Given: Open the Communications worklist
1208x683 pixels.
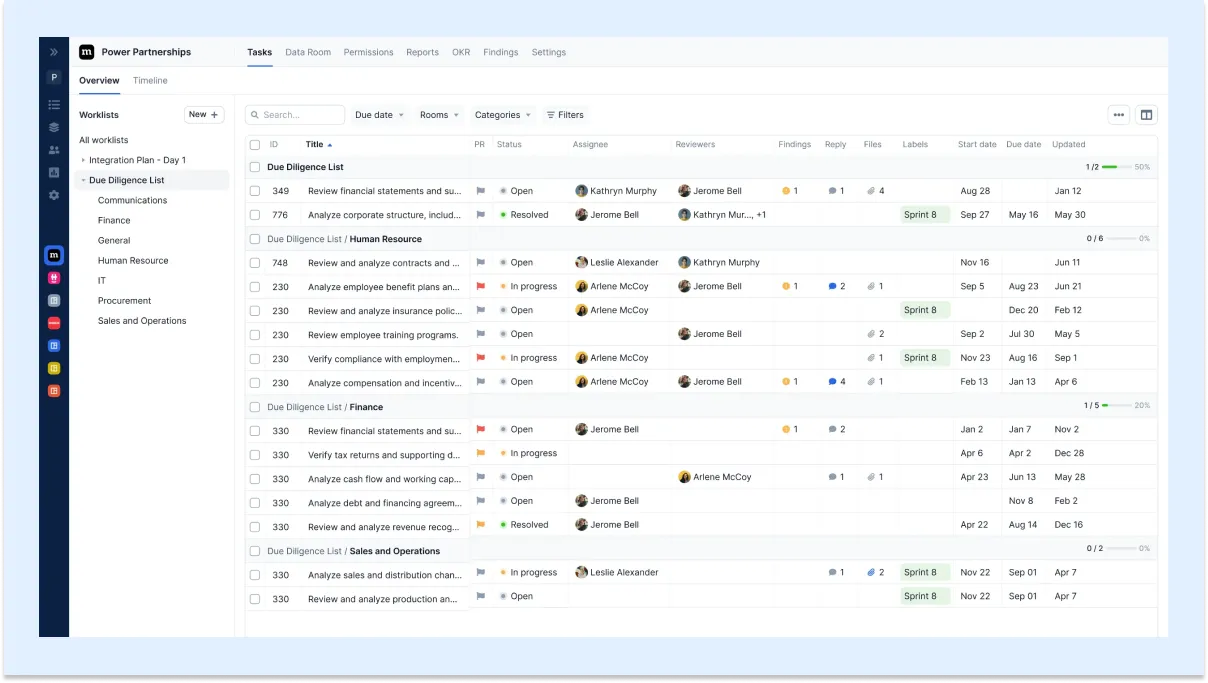Looking at the screenshot, I should (132, 200).
